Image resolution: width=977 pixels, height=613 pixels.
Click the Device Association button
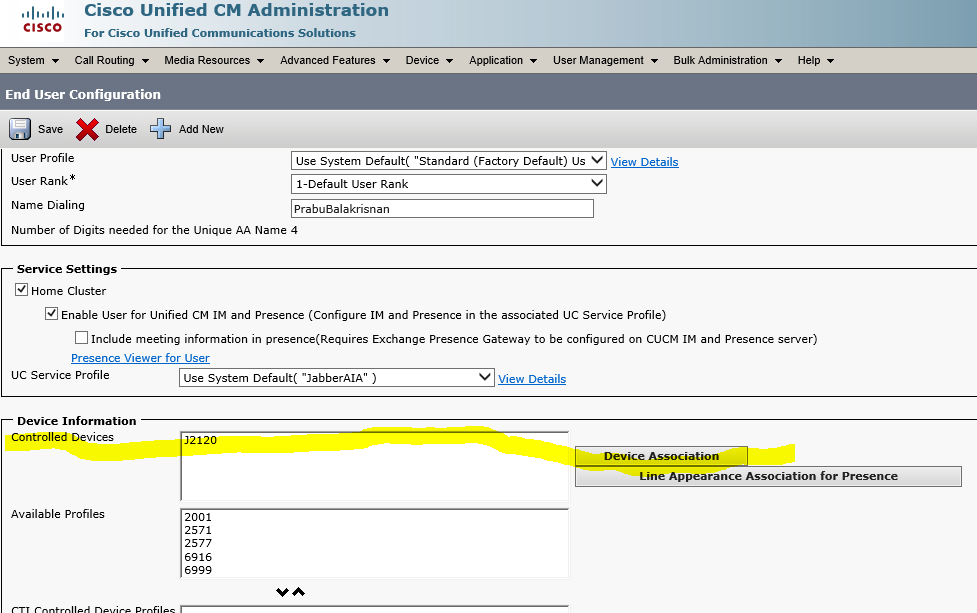point(660,456)
